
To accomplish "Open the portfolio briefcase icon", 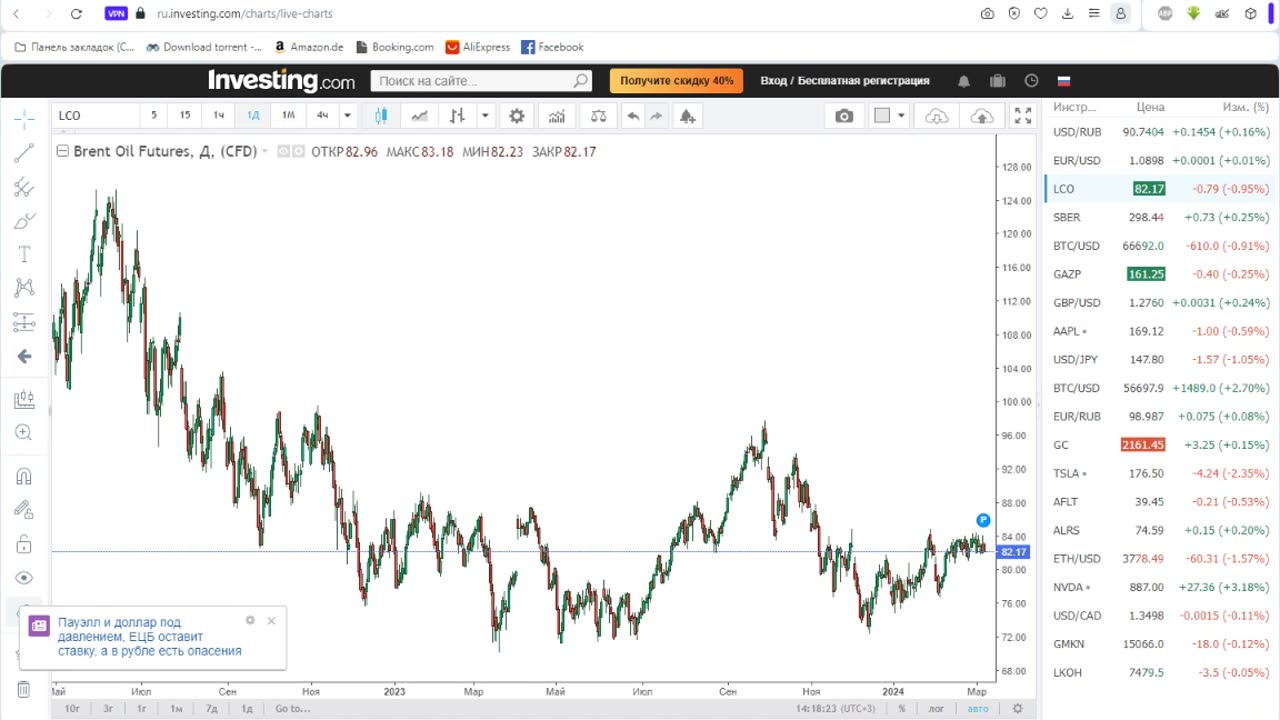I will [997, 81].
